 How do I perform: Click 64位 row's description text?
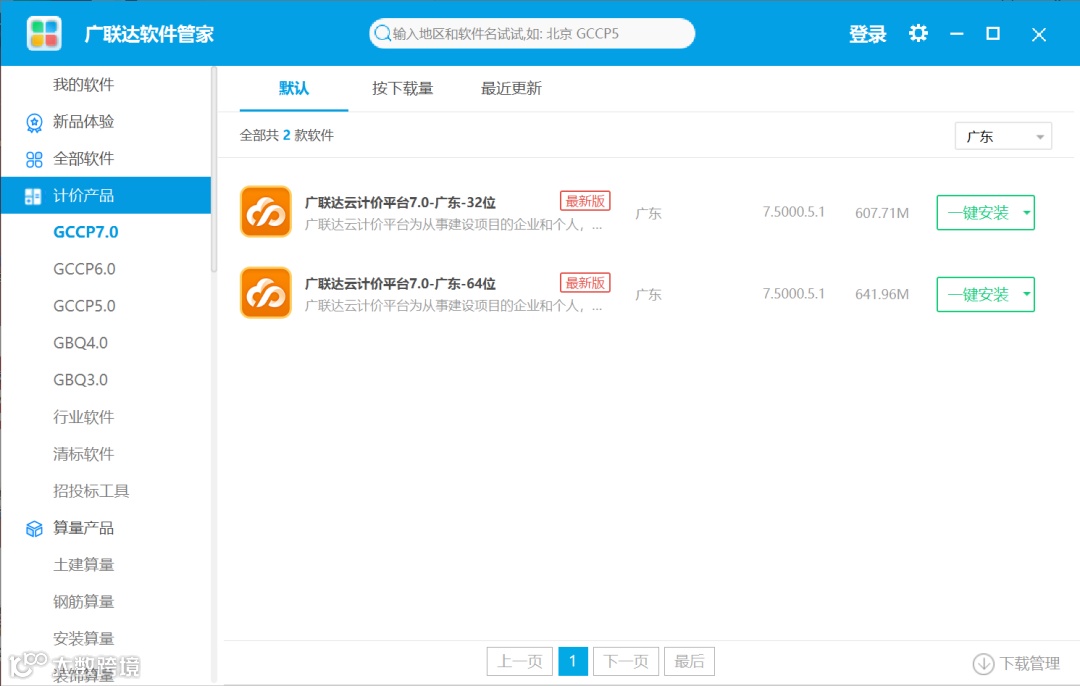coord(453,306)
